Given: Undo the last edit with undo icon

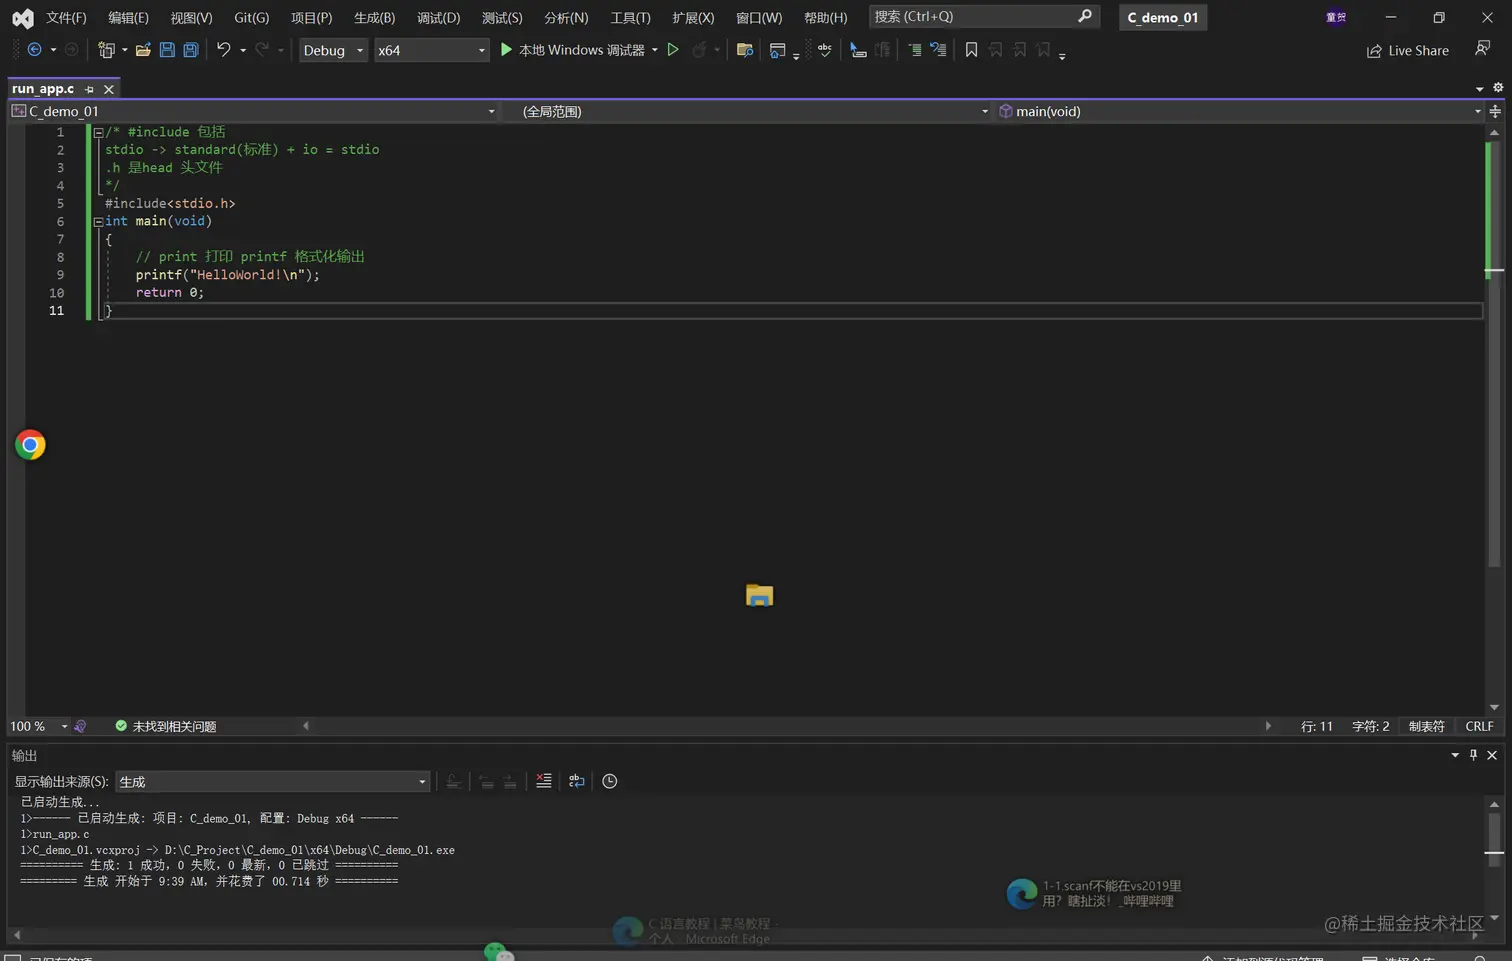Looking at the screenshot, I should click(x=223, y=50).
